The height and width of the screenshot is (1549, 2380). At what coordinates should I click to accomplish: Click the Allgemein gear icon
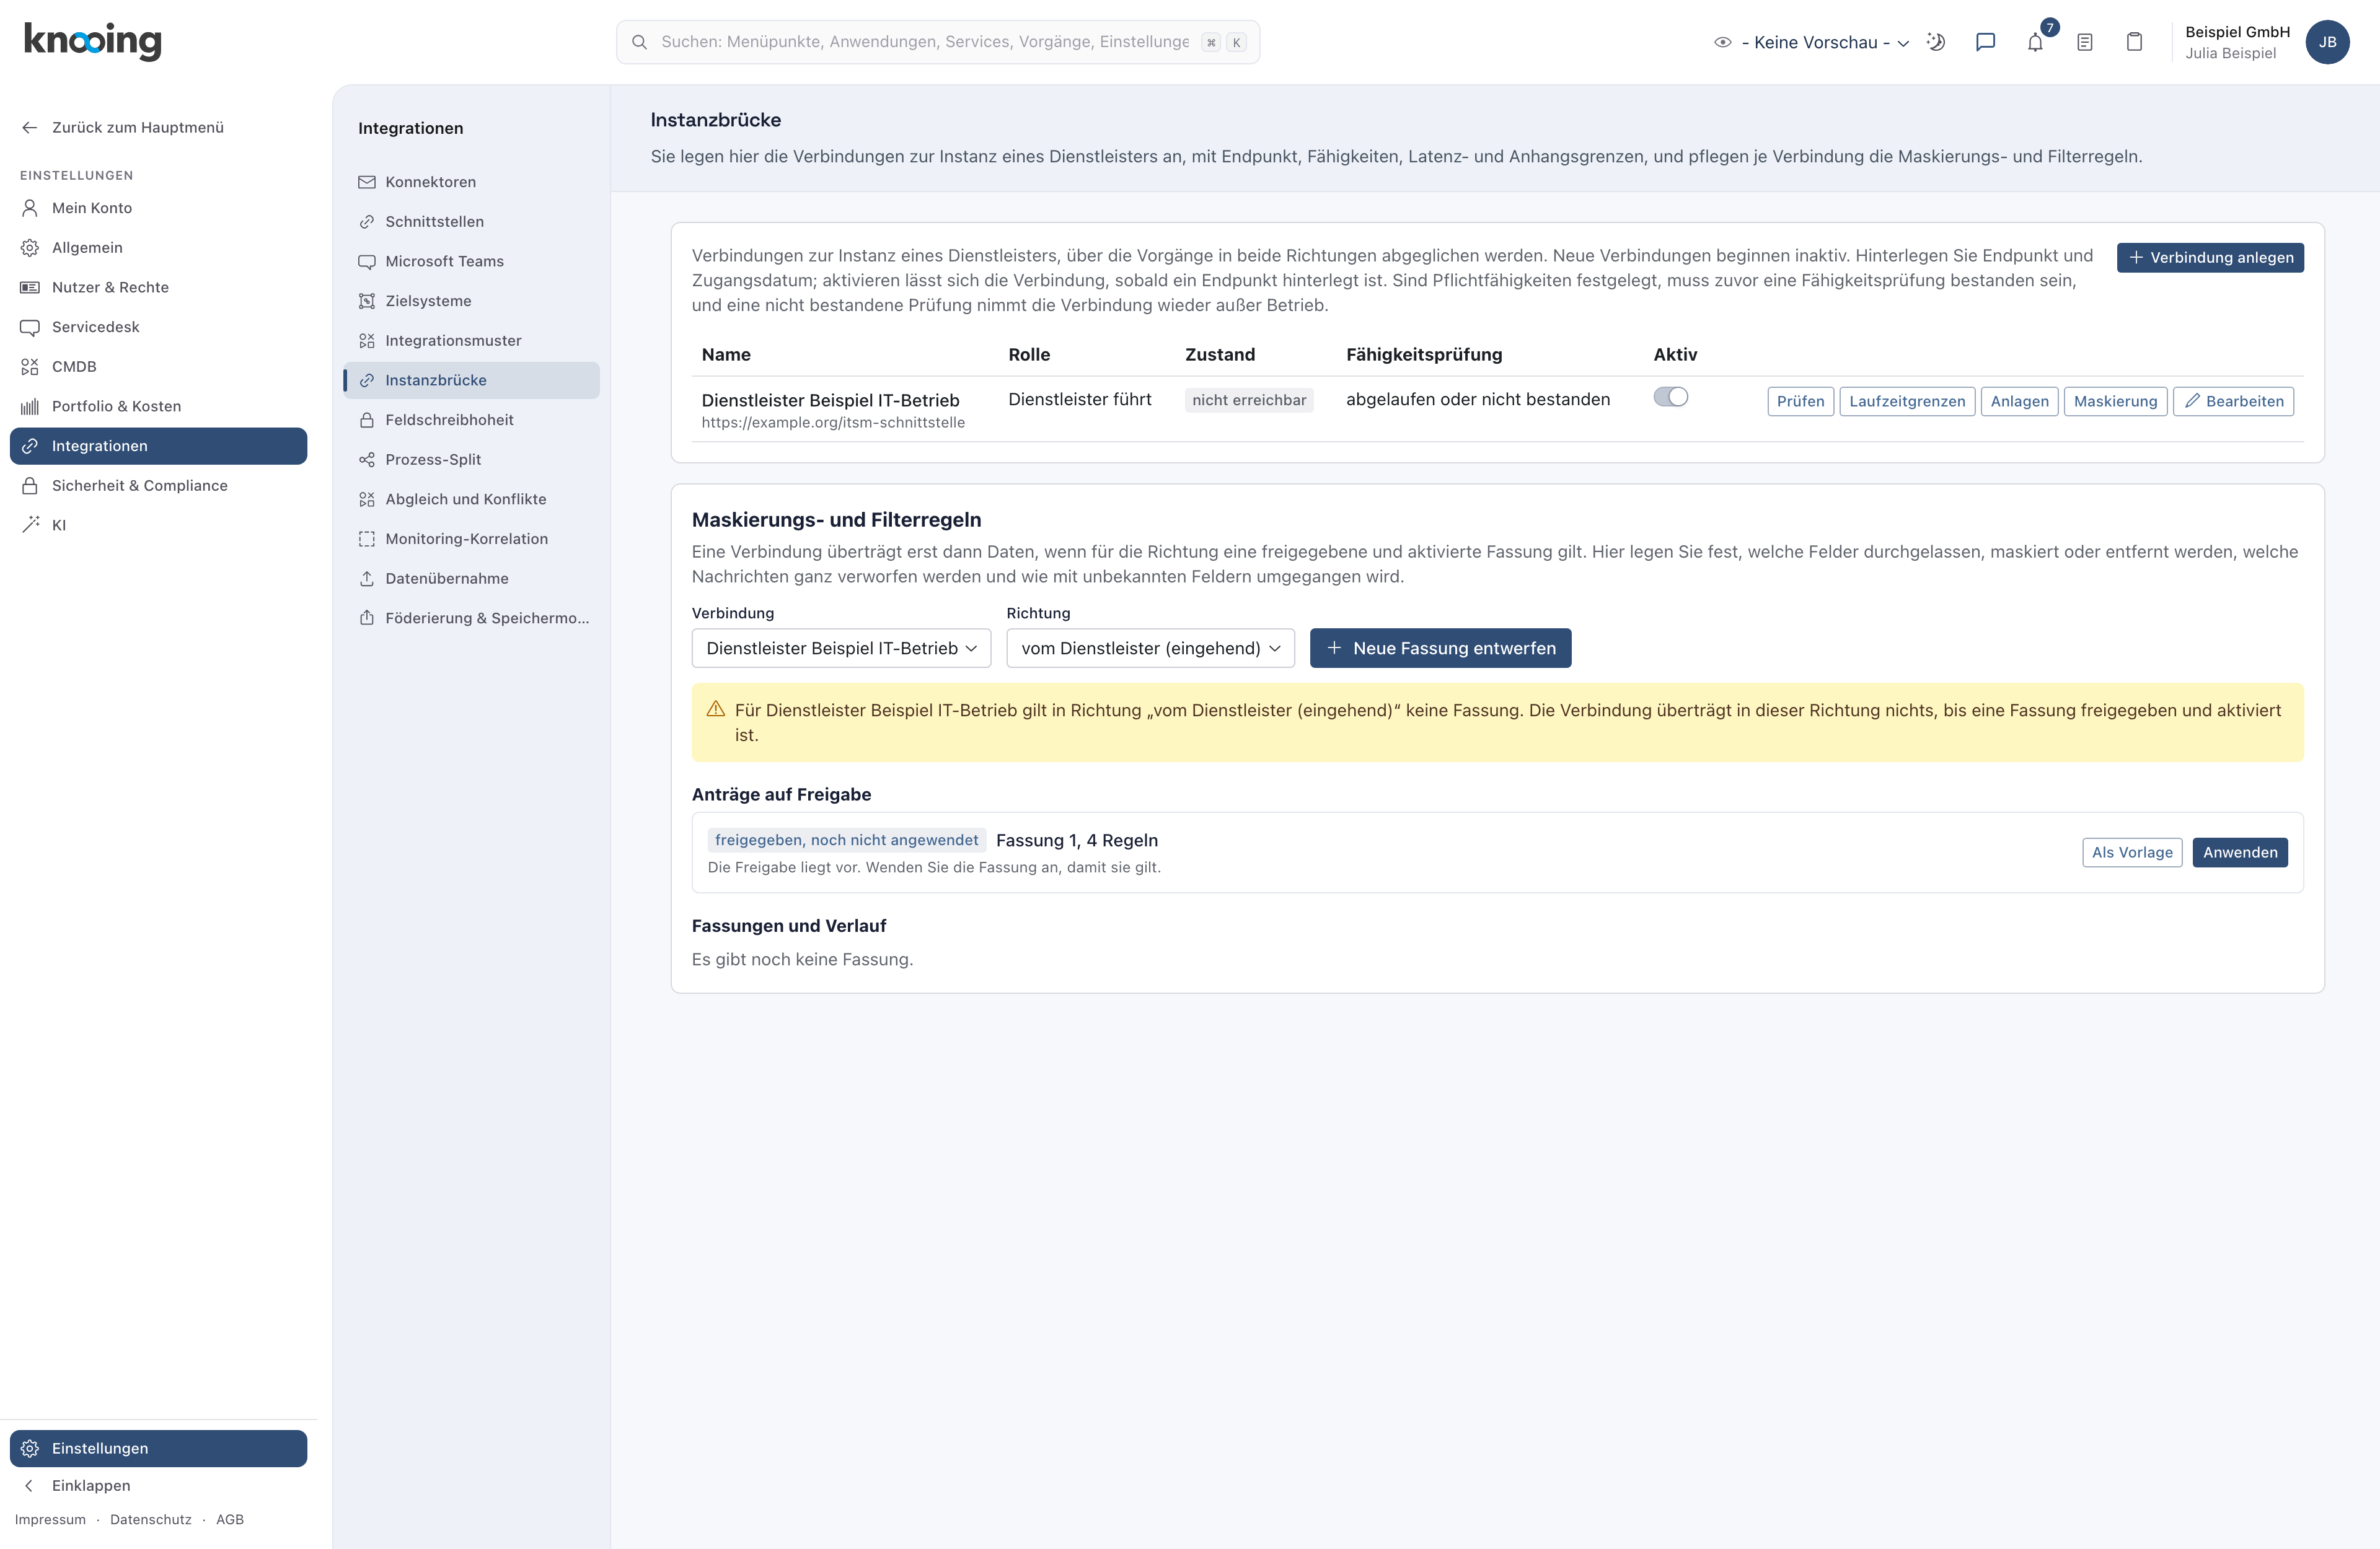(30, 247)
